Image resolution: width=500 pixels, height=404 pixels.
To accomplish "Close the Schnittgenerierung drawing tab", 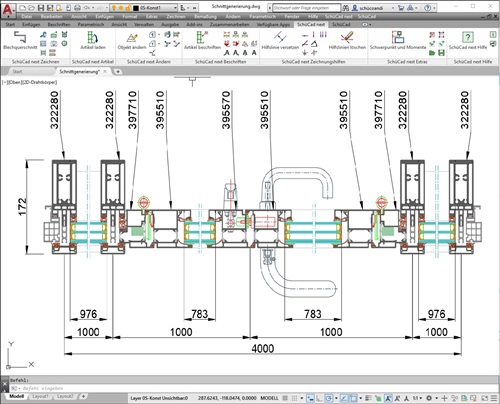I will tap(105, 71).
